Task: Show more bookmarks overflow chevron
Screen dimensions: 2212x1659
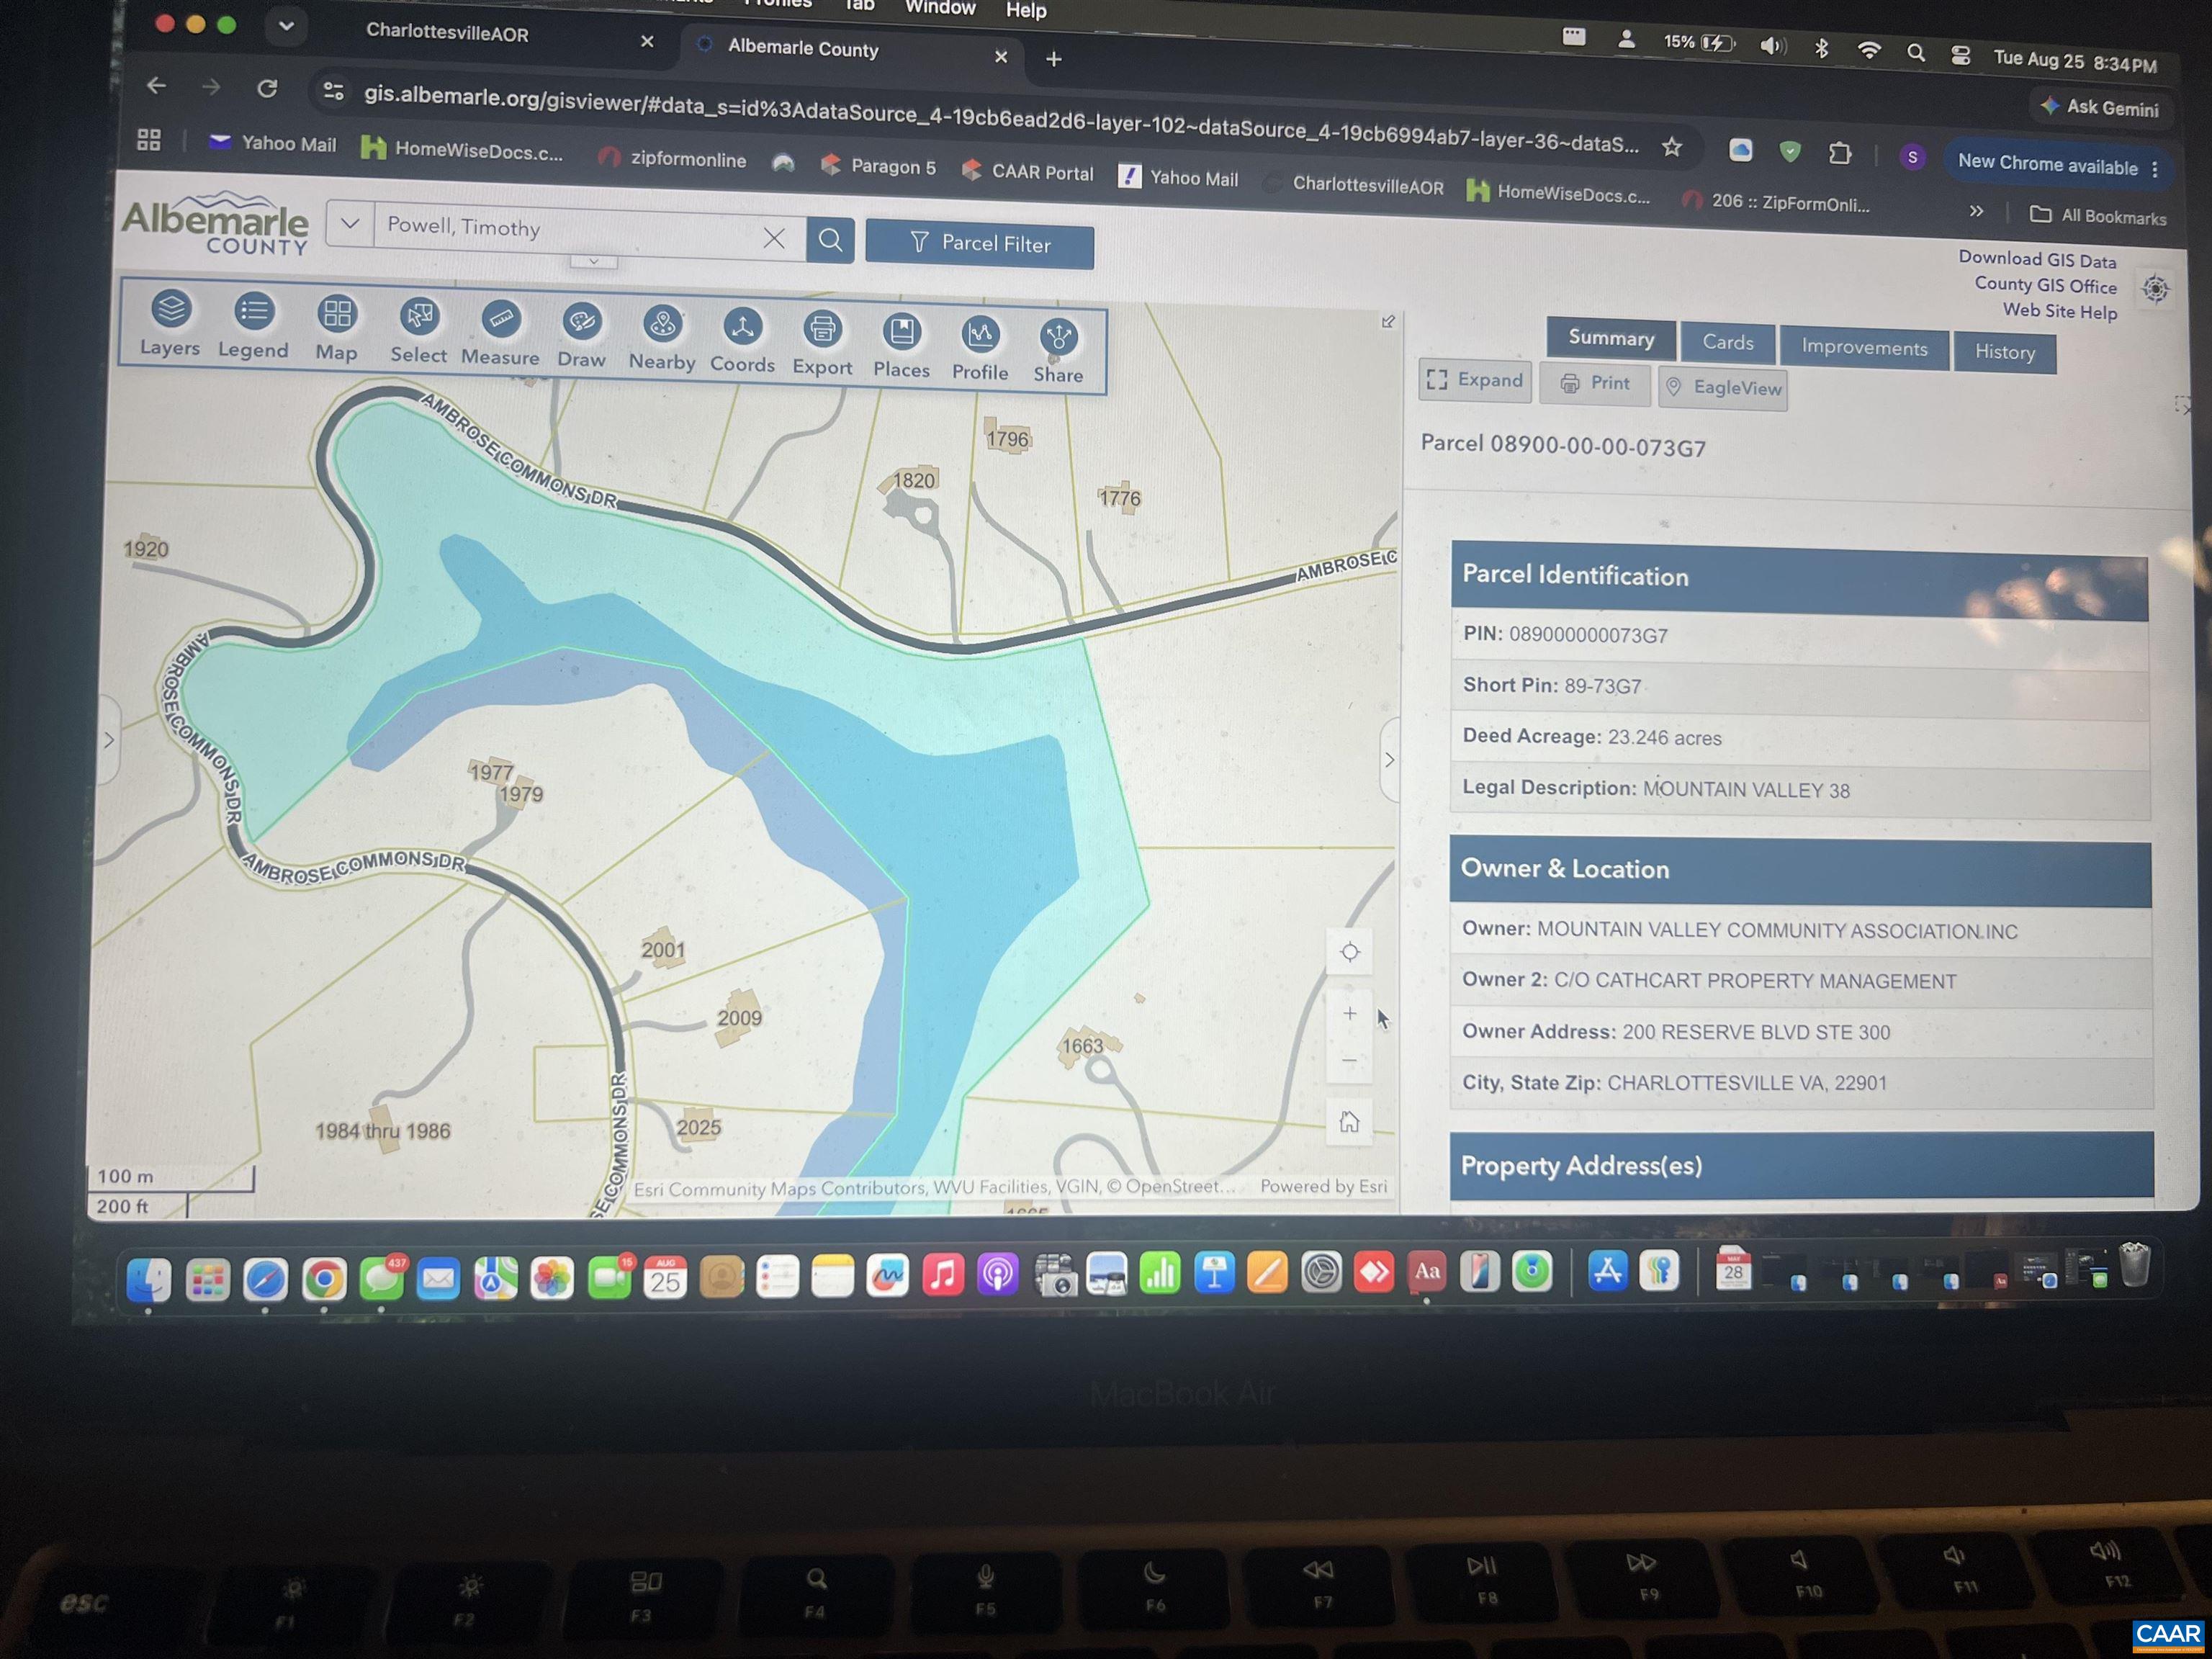Action: coord(1975,211)
